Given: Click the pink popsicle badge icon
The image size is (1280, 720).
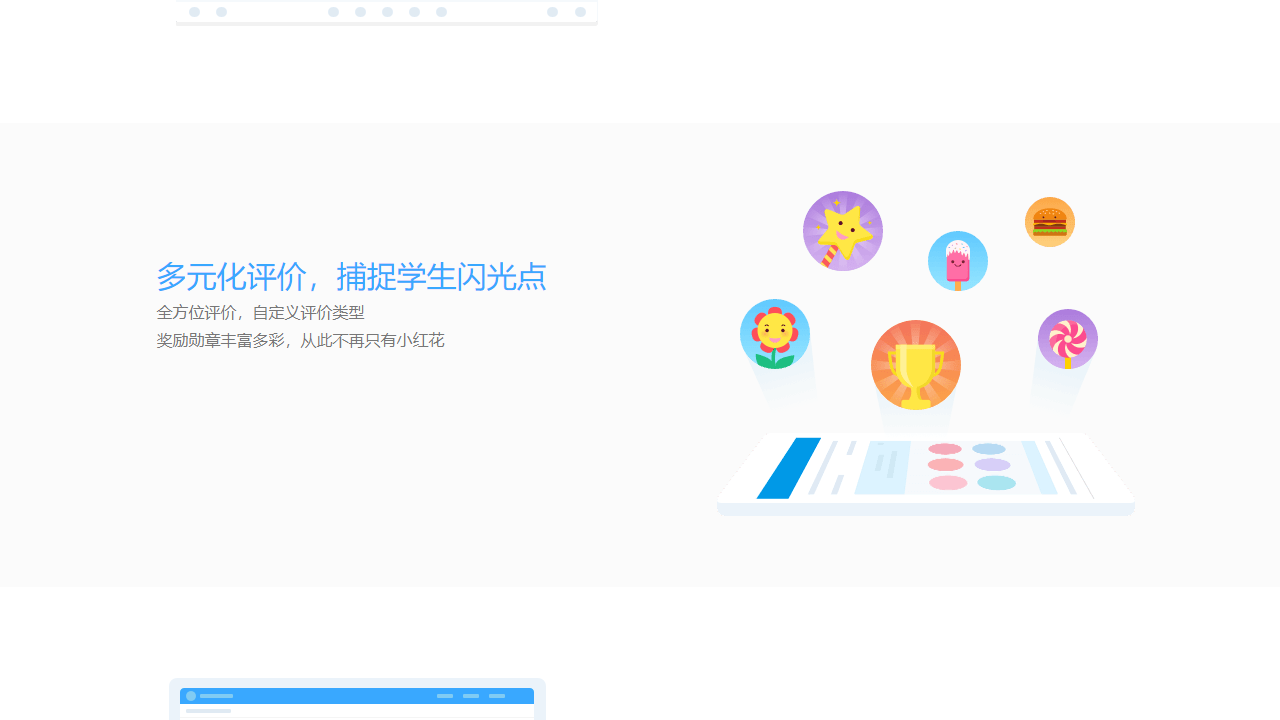Looking at the screenshot, I should pyautogui.click(x=957, y=261).
